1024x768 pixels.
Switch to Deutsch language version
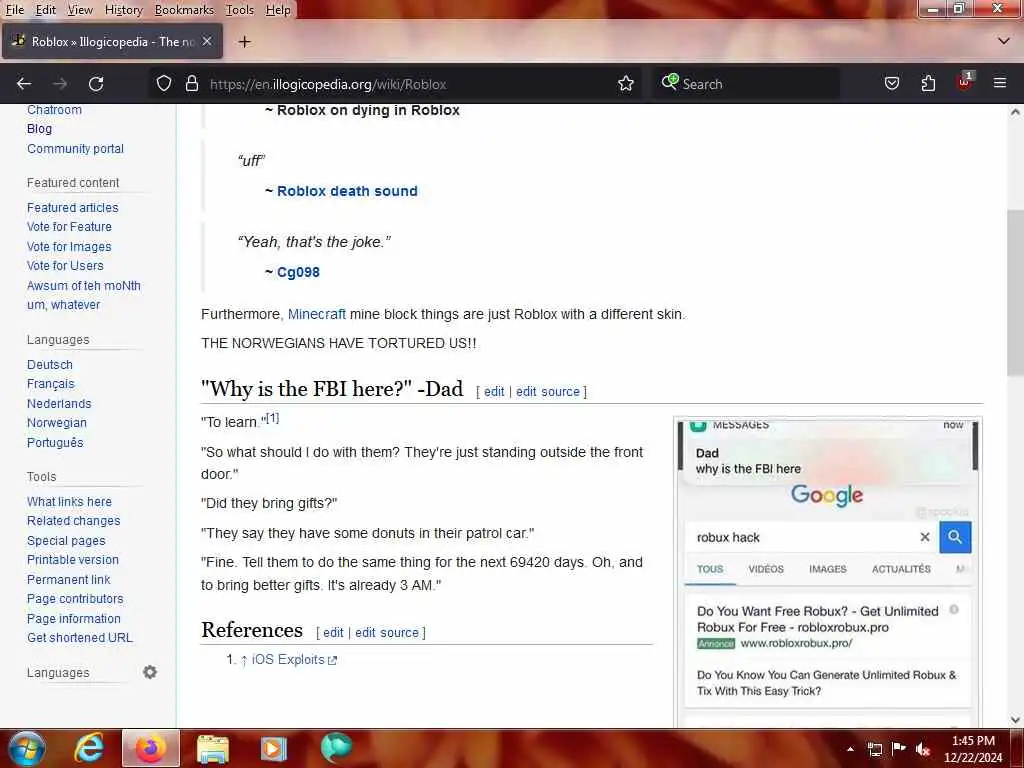point(50,365)
